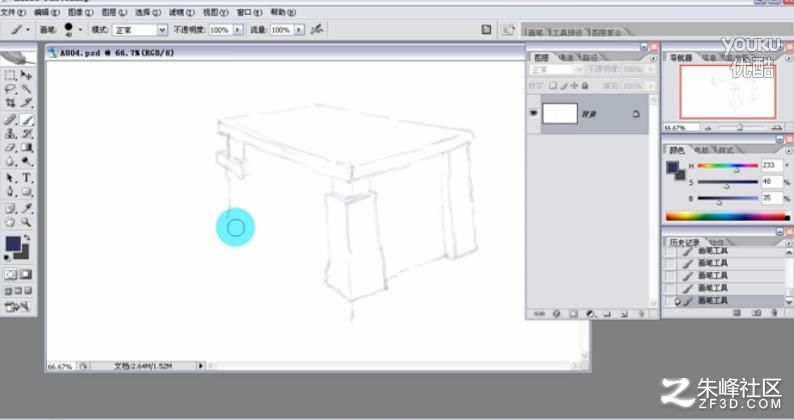This screenshot has width=794, height=420.
Task: Toggle lock position in Layers panel
Action: (574, 86)
